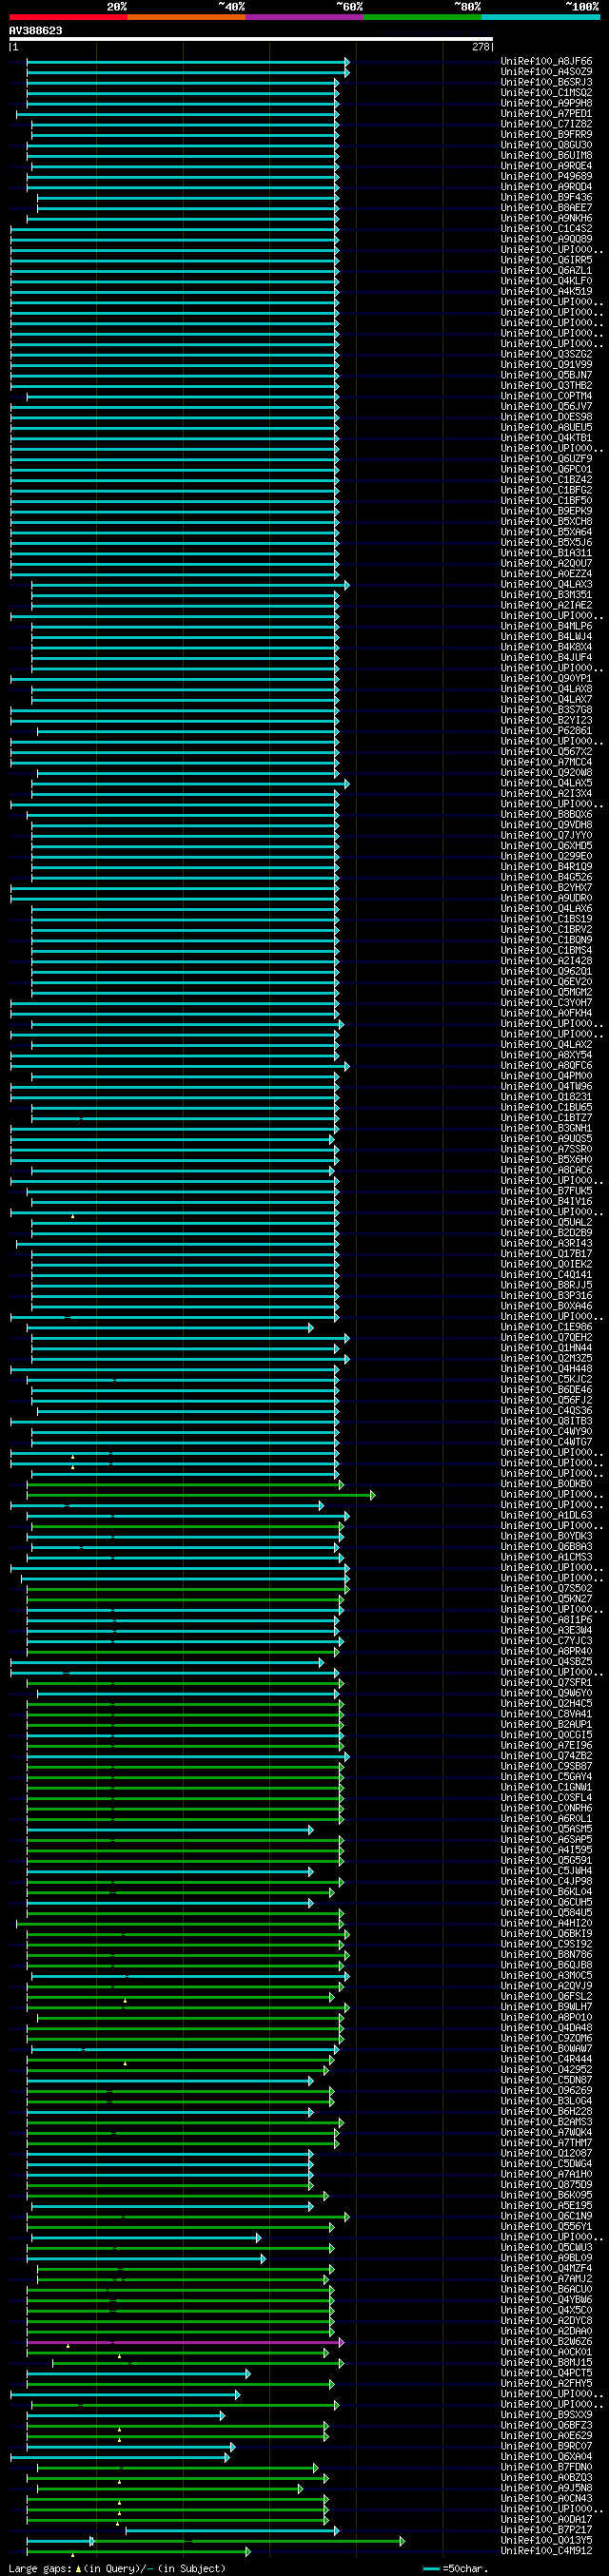This screenshot has width=609, height=2576.
Task: Click hit label UniRef100_C4R444
Action: point(546,2059)
